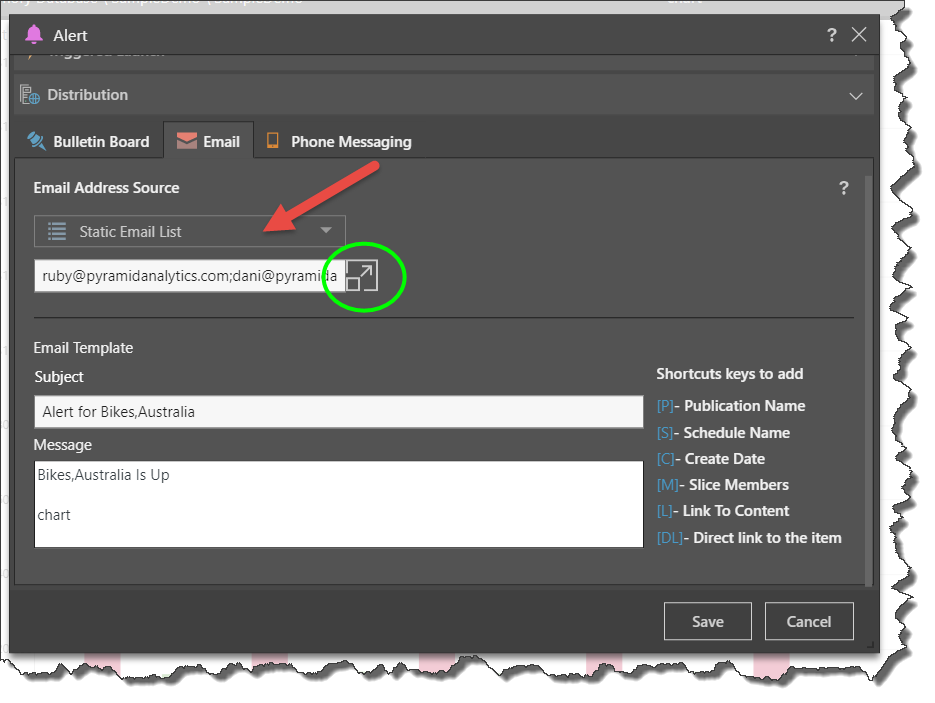Collapse the Distribution section chevron
Viewport: 935px width, 703px height.
tap(856, 96)
